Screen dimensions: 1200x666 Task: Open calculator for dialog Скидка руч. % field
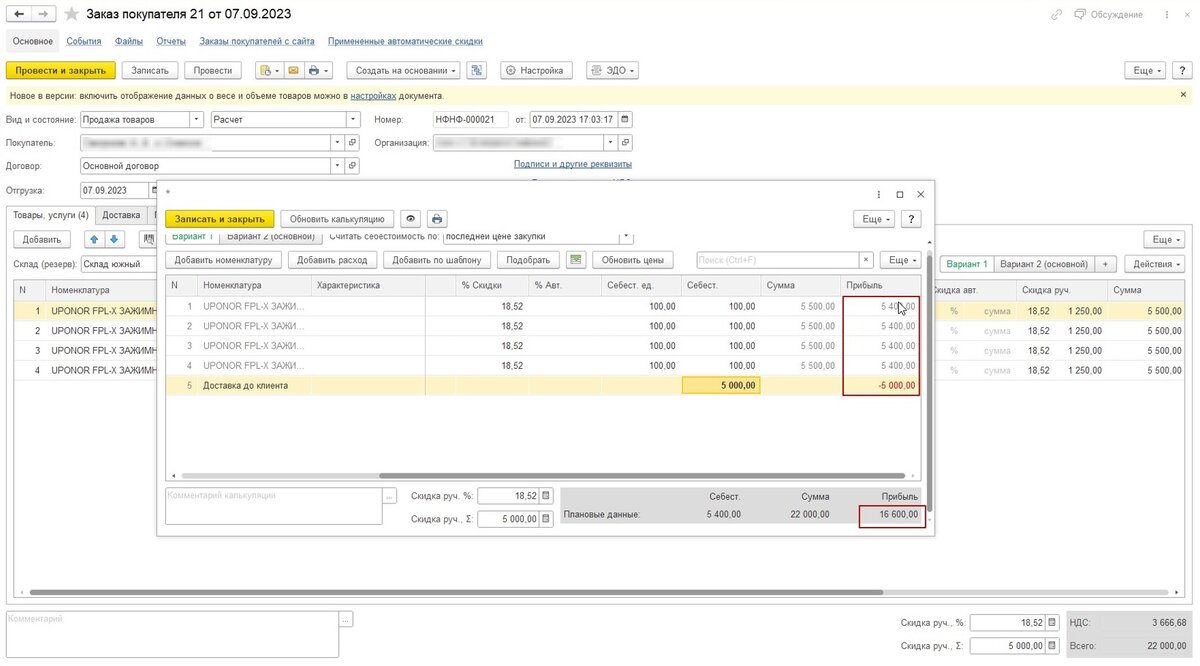click(546, 496)
